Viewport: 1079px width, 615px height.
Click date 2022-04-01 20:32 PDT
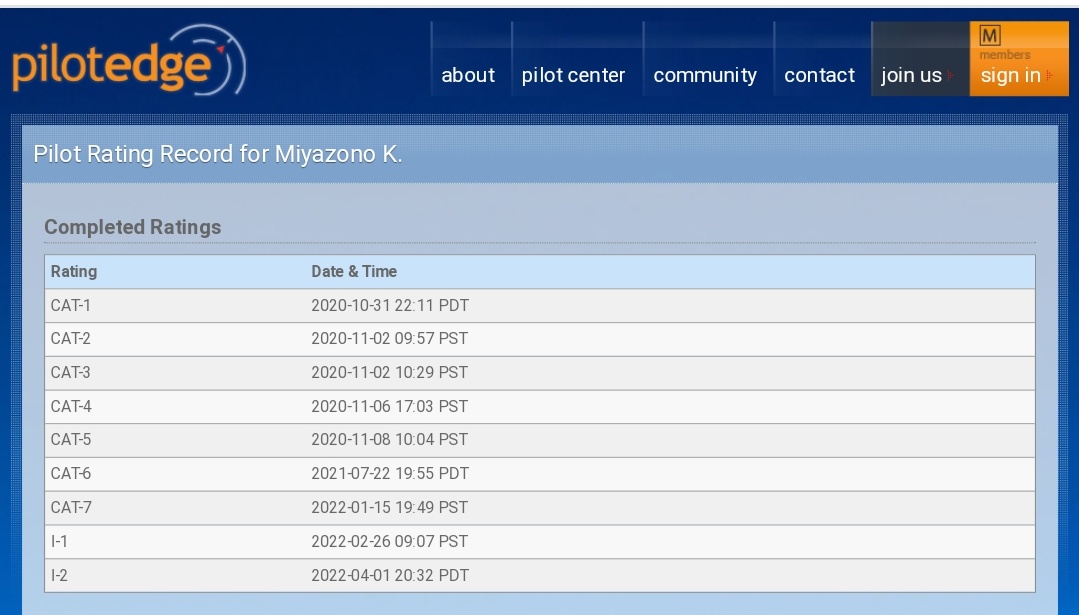tap(390, 575)
